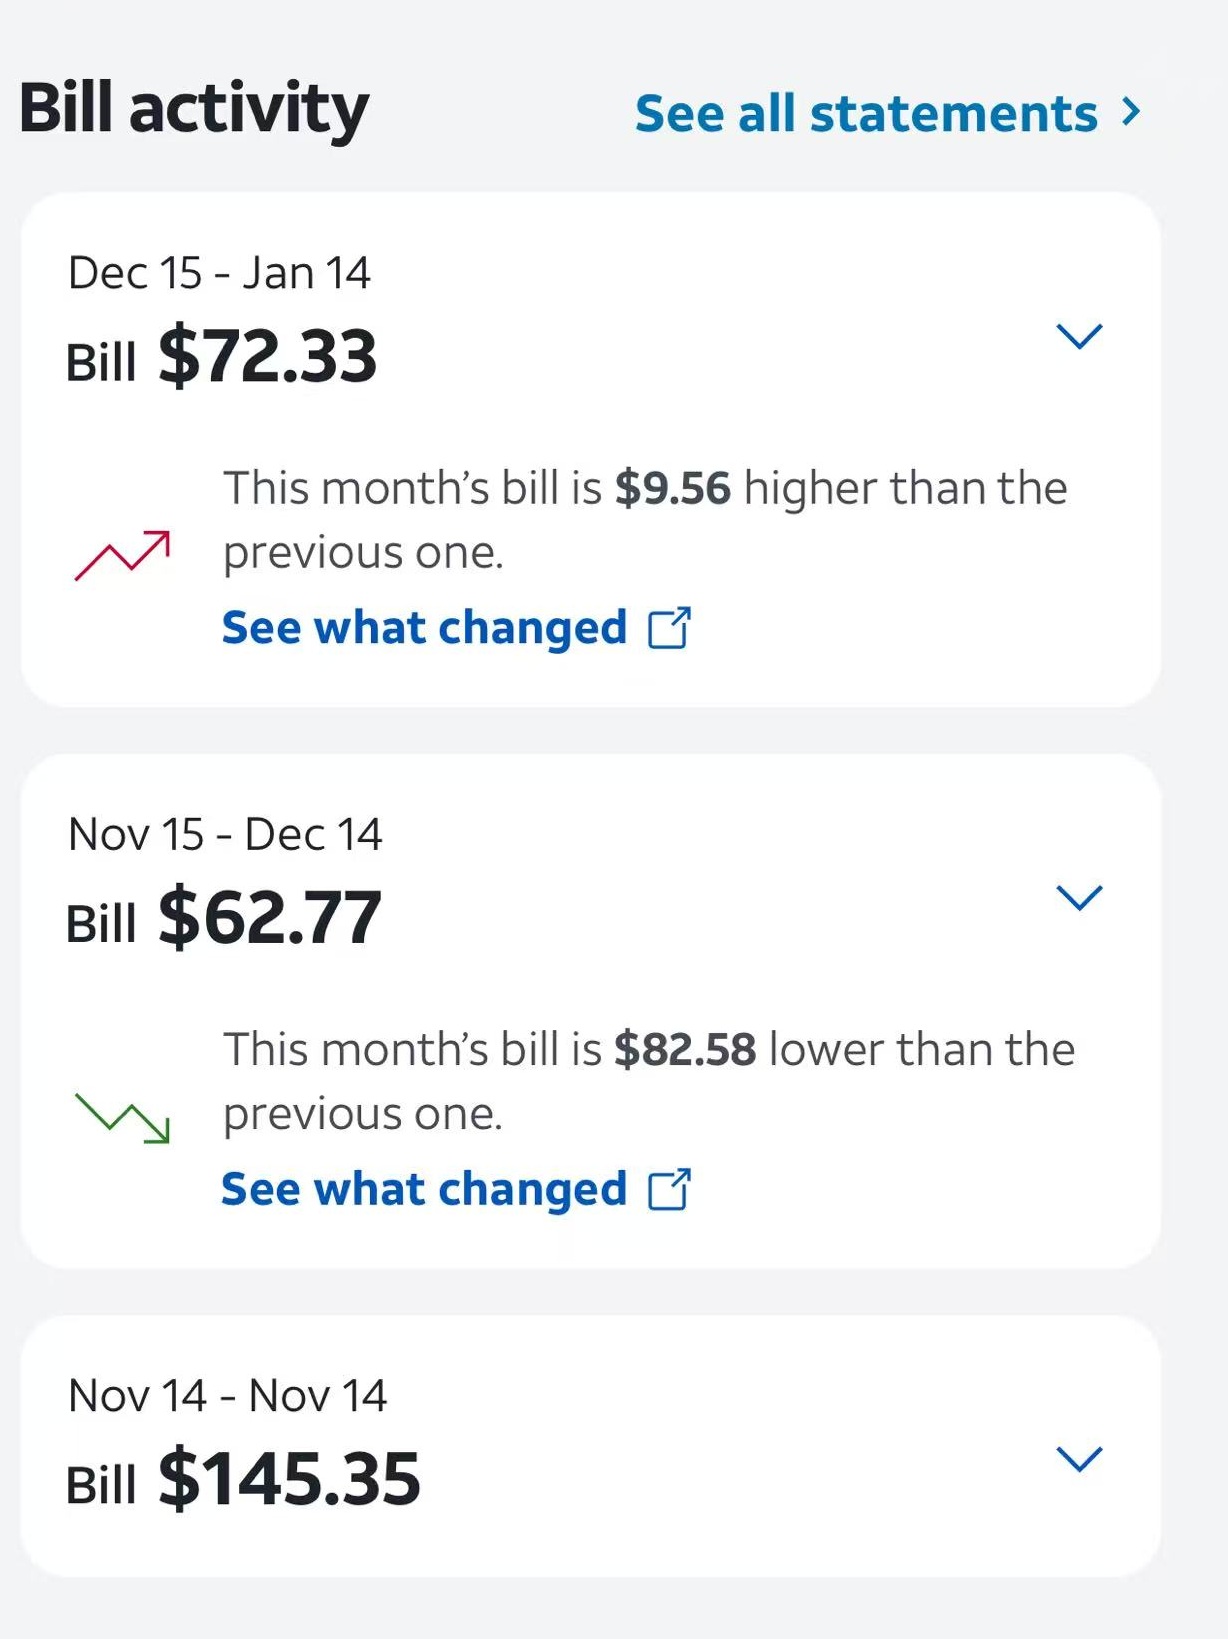Open See what changed for $62.77 bill
The width and height of the screenshot is (1228, 1639).
pyautogui.click(x=424, y=1189)
